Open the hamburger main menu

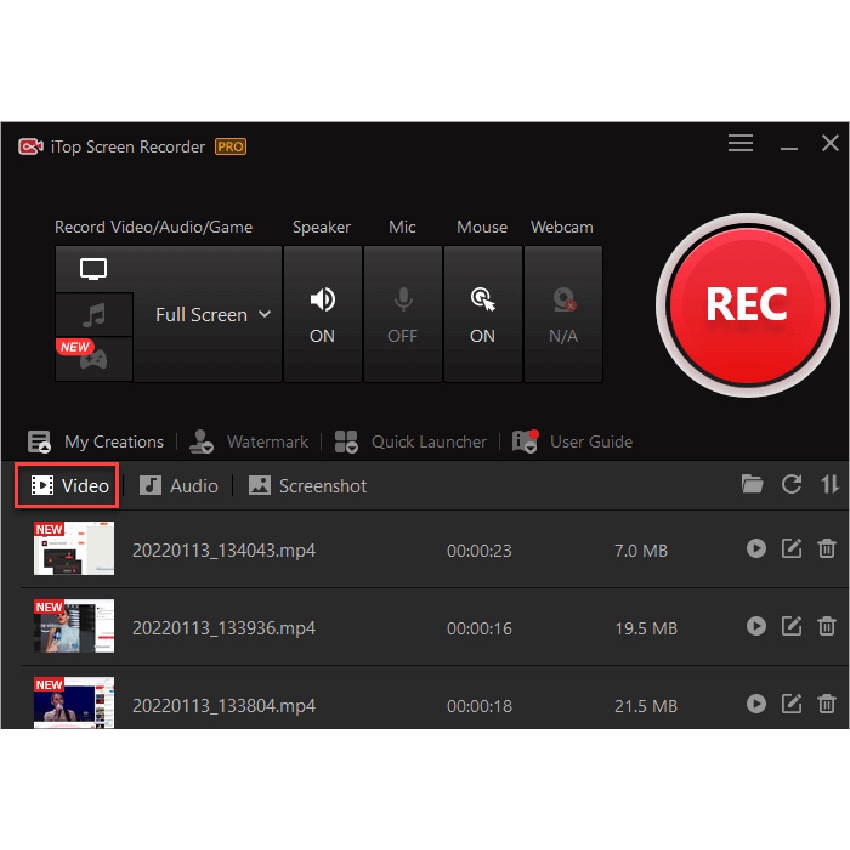[741, 144]
